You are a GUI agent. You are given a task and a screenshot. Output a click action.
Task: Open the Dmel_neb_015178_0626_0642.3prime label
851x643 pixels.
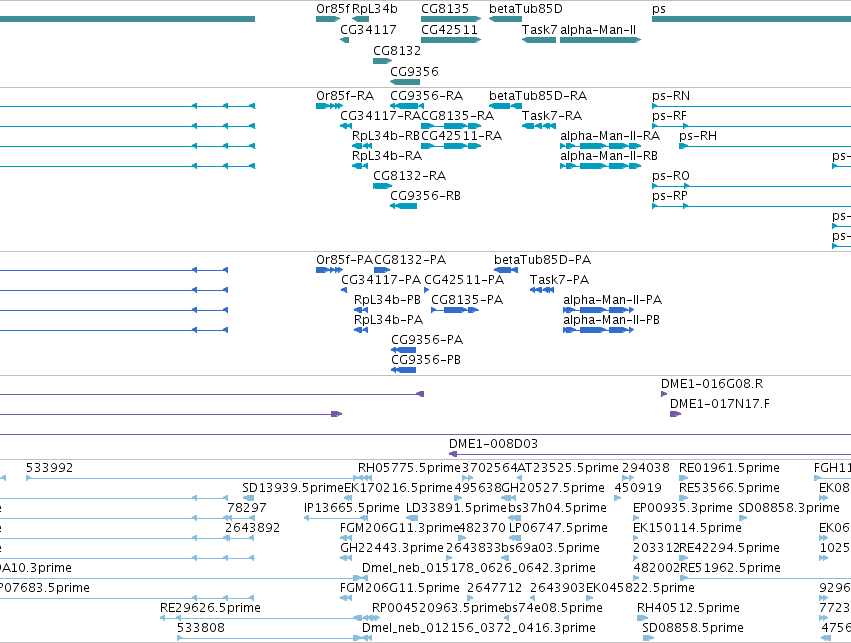(x=478, y=568)
